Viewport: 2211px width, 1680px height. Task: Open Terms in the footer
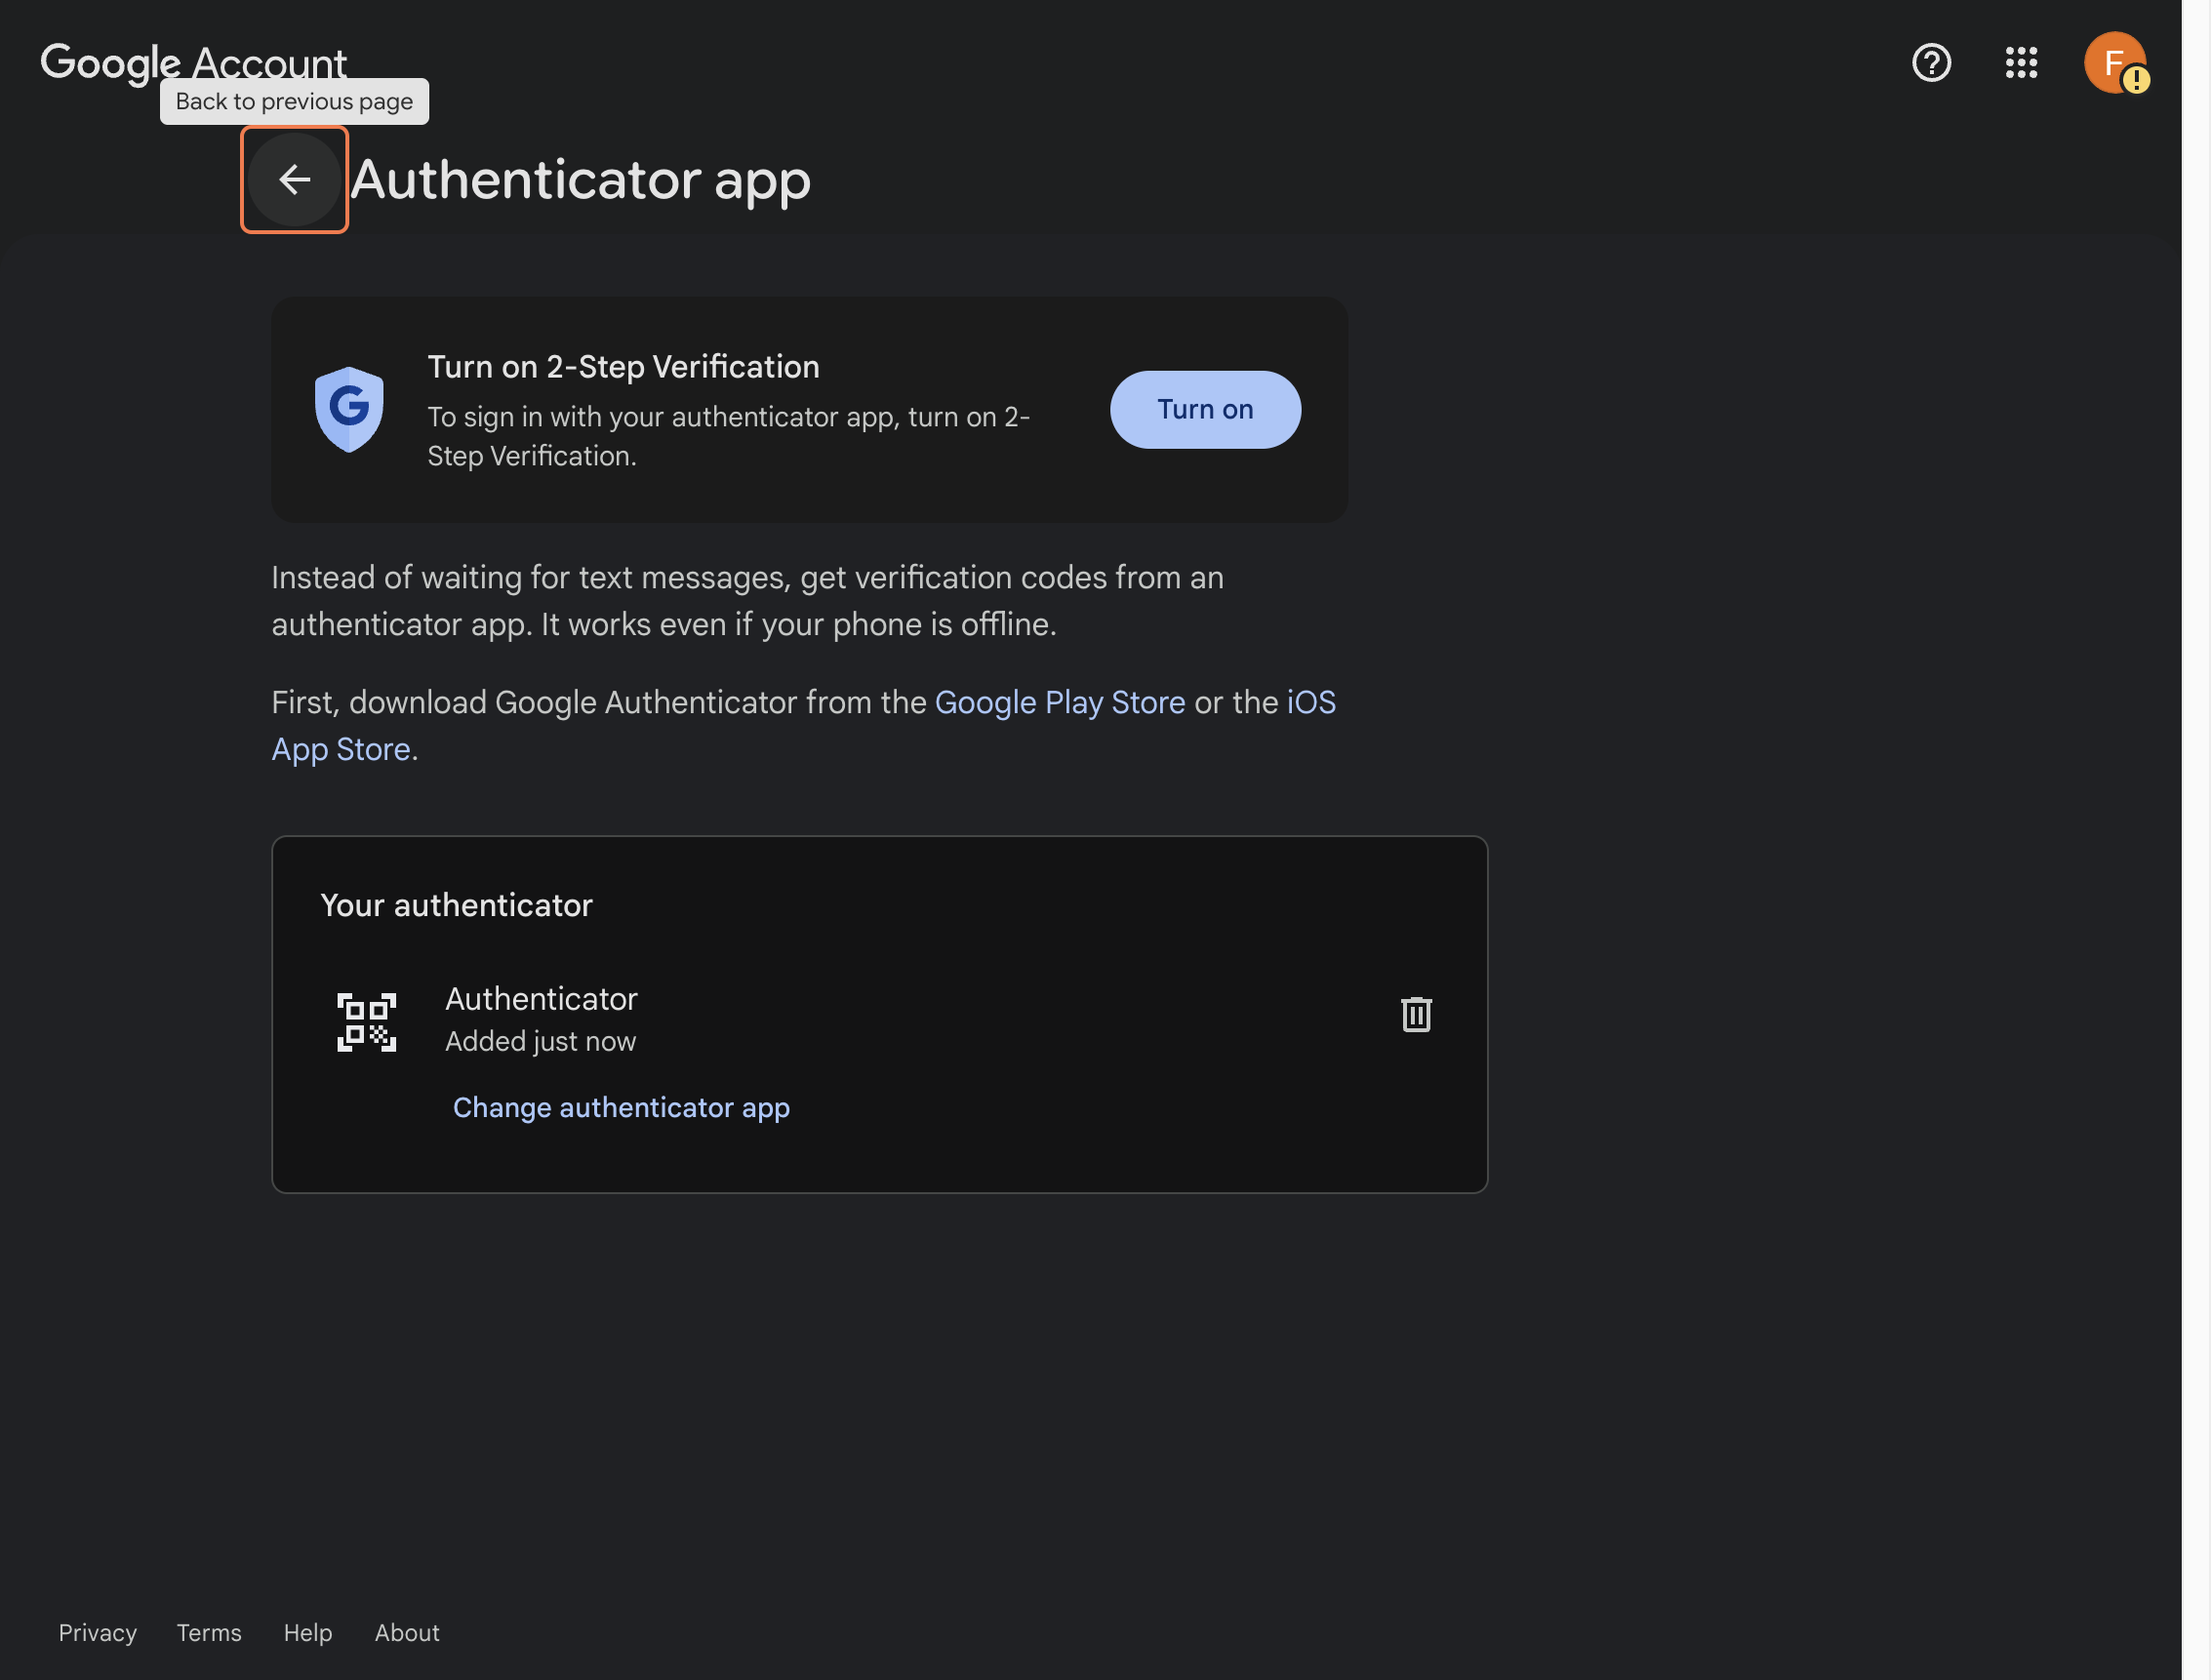[209, 1632]
